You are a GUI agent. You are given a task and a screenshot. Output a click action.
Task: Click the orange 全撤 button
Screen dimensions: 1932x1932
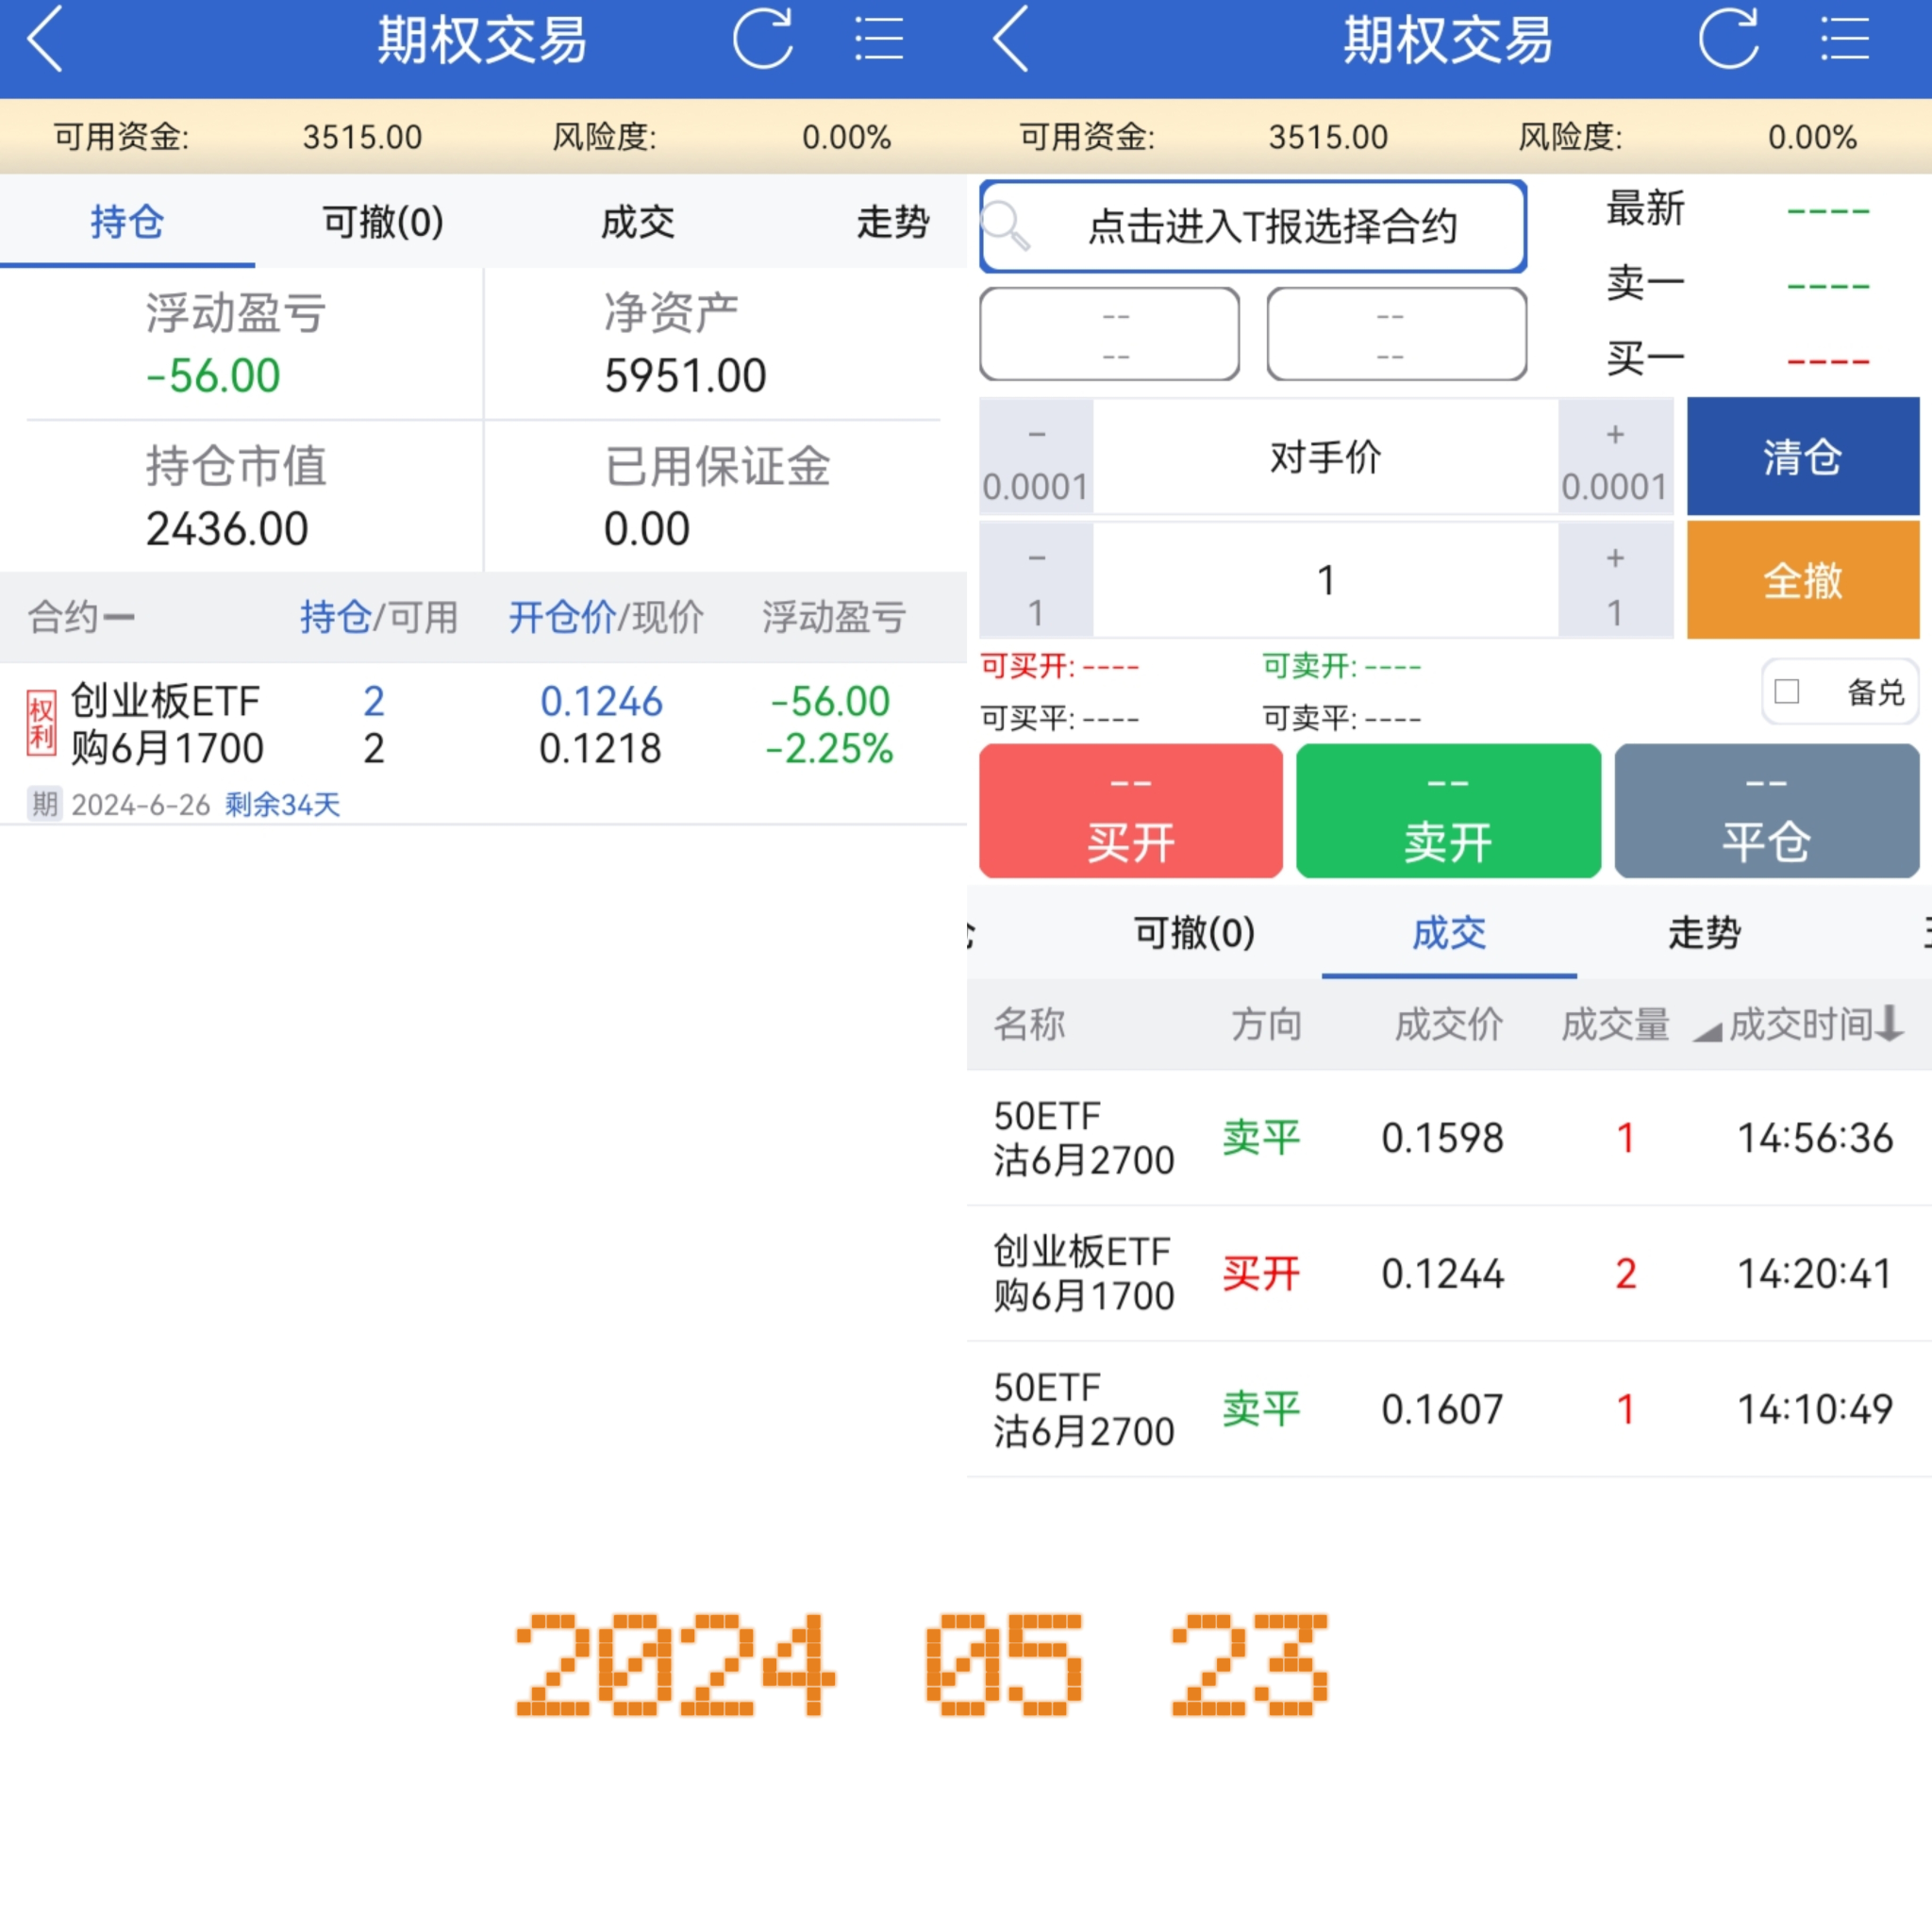point(1802,581)
